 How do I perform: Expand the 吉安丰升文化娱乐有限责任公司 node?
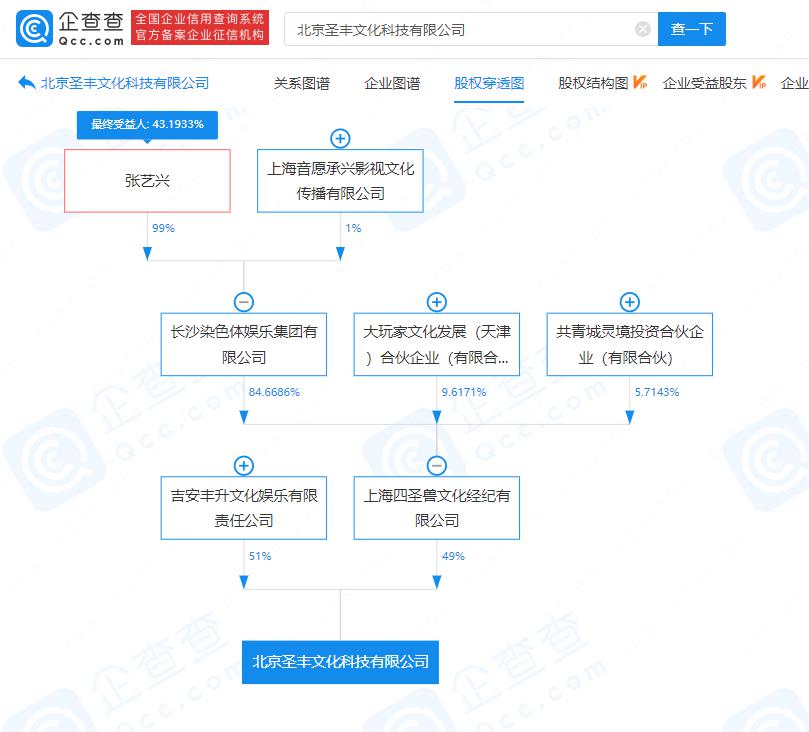point(243,465)
